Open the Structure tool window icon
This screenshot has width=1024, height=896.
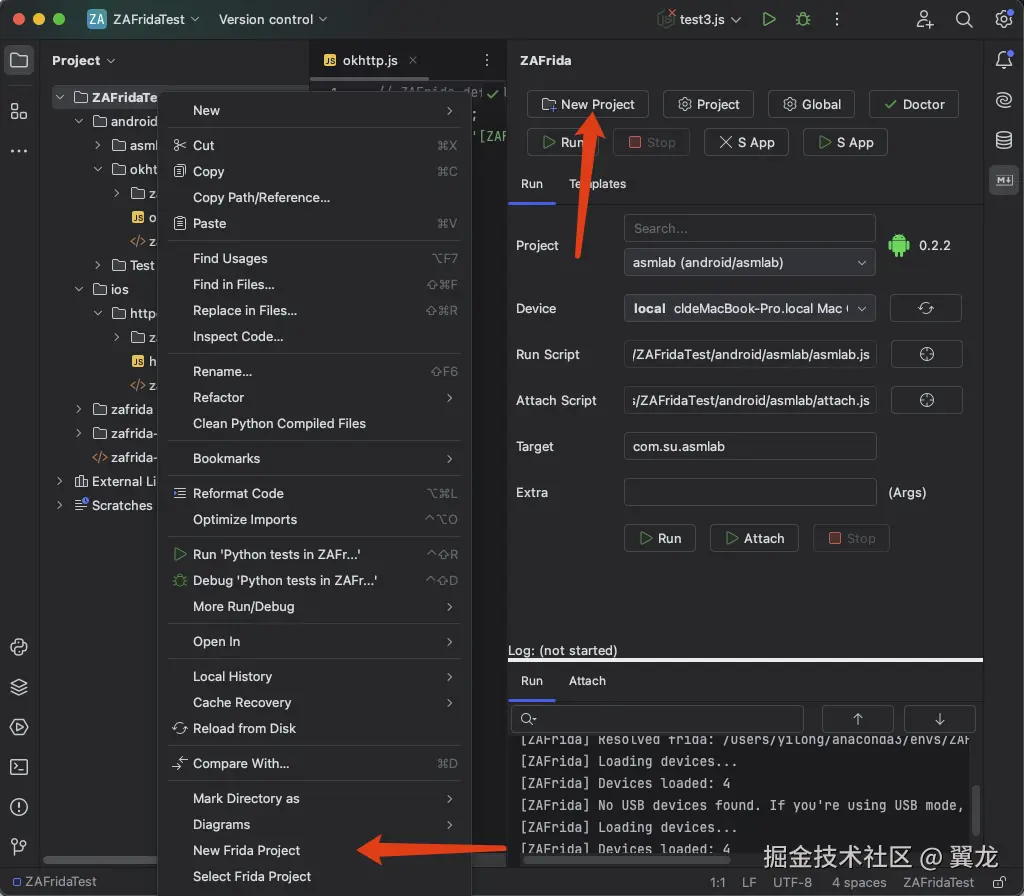(x=19, y=112)
